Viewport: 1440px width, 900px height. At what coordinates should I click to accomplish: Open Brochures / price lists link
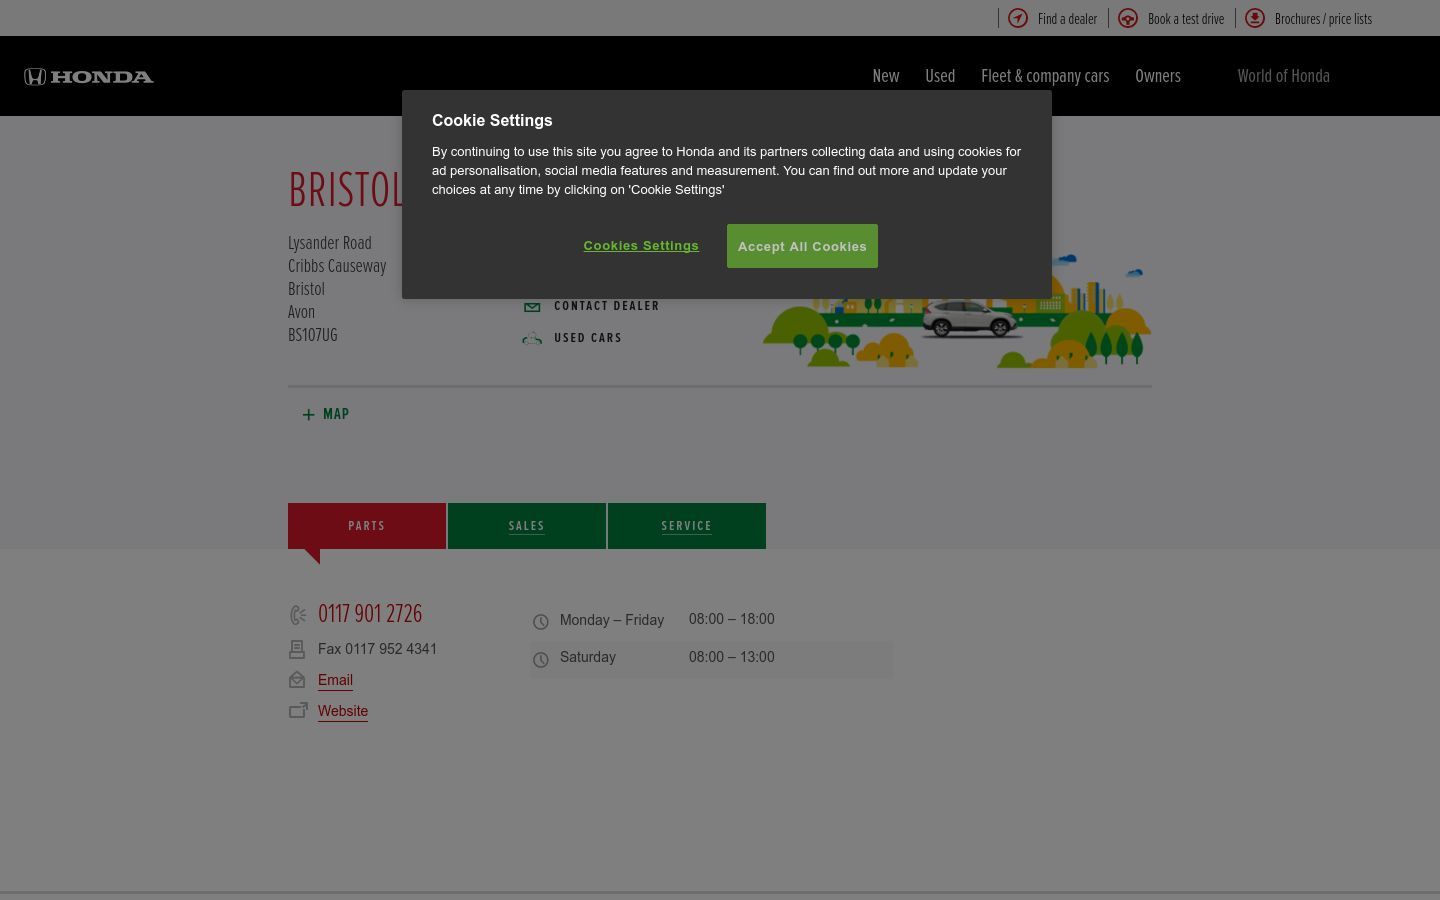tap(1323, 19)
